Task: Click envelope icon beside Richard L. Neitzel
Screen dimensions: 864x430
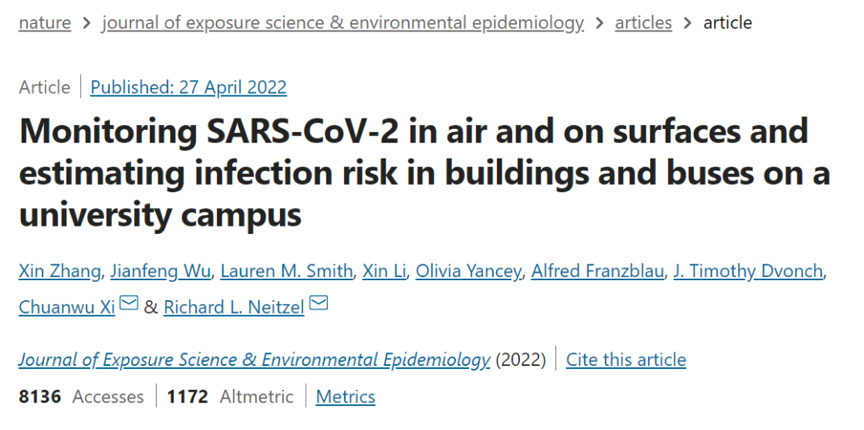Action: click(x=319, y=304)
